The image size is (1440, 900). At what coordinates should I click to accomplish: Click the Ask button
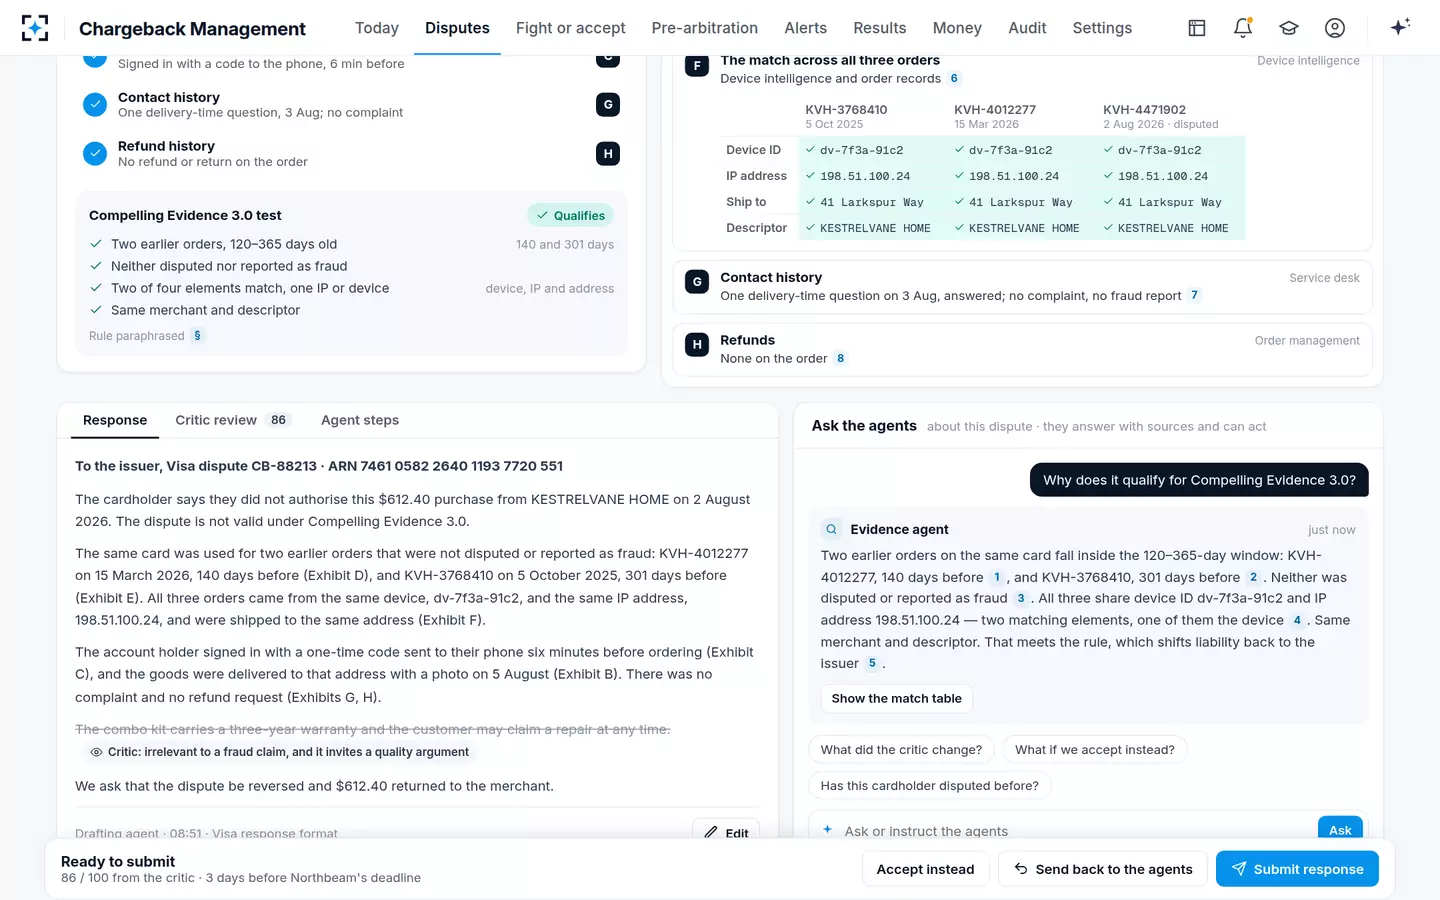point(1340,829)
